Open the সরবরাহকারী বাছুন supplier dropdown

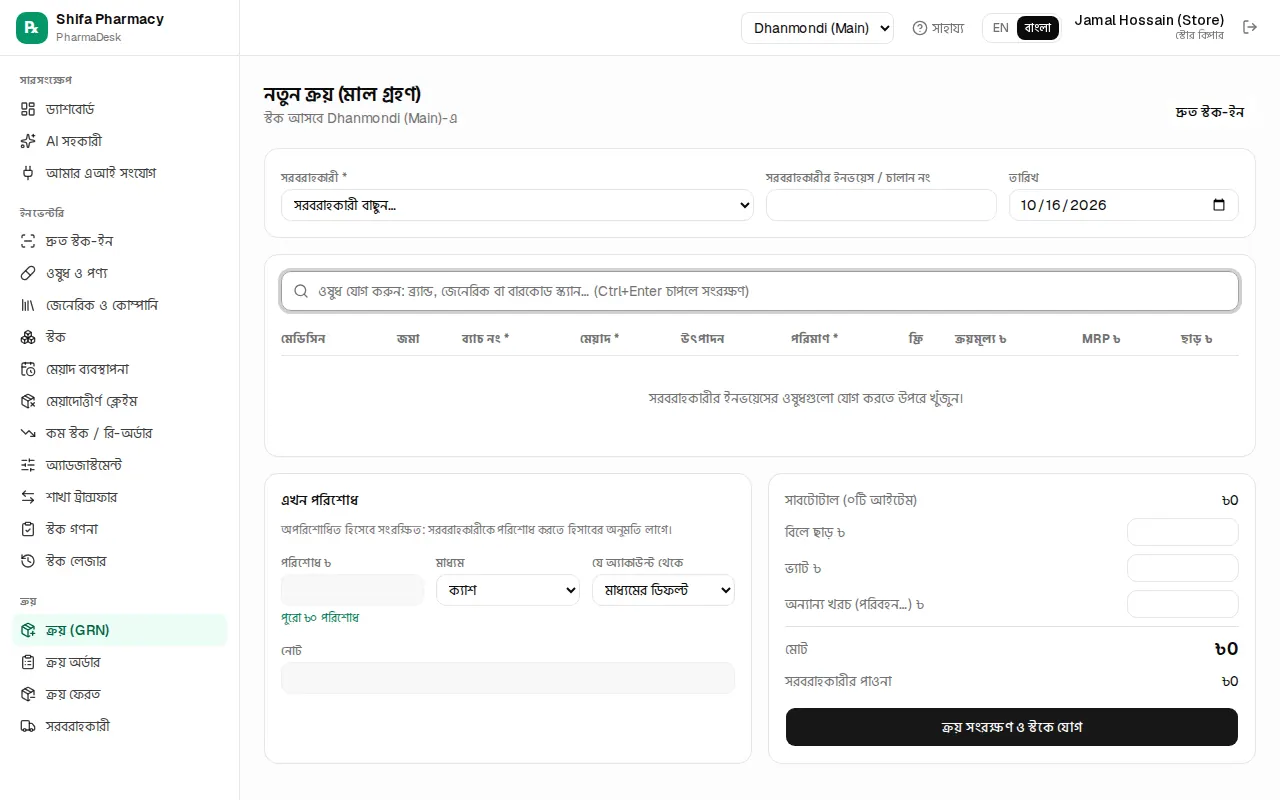(x=517, y=205)
